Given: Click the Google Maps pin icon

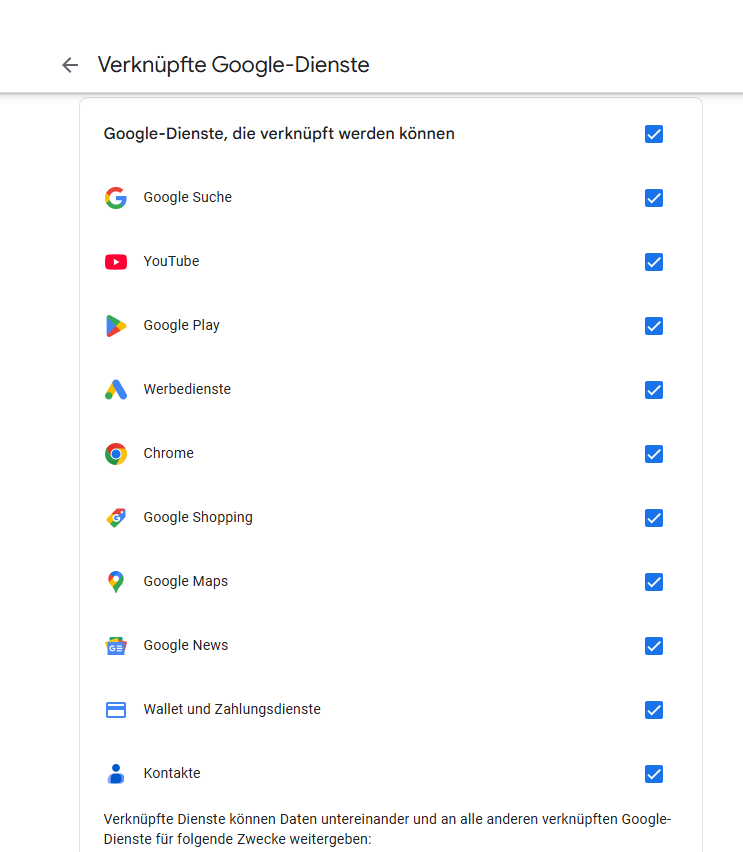Looking at the screenshot, I should tap(116, 582).
